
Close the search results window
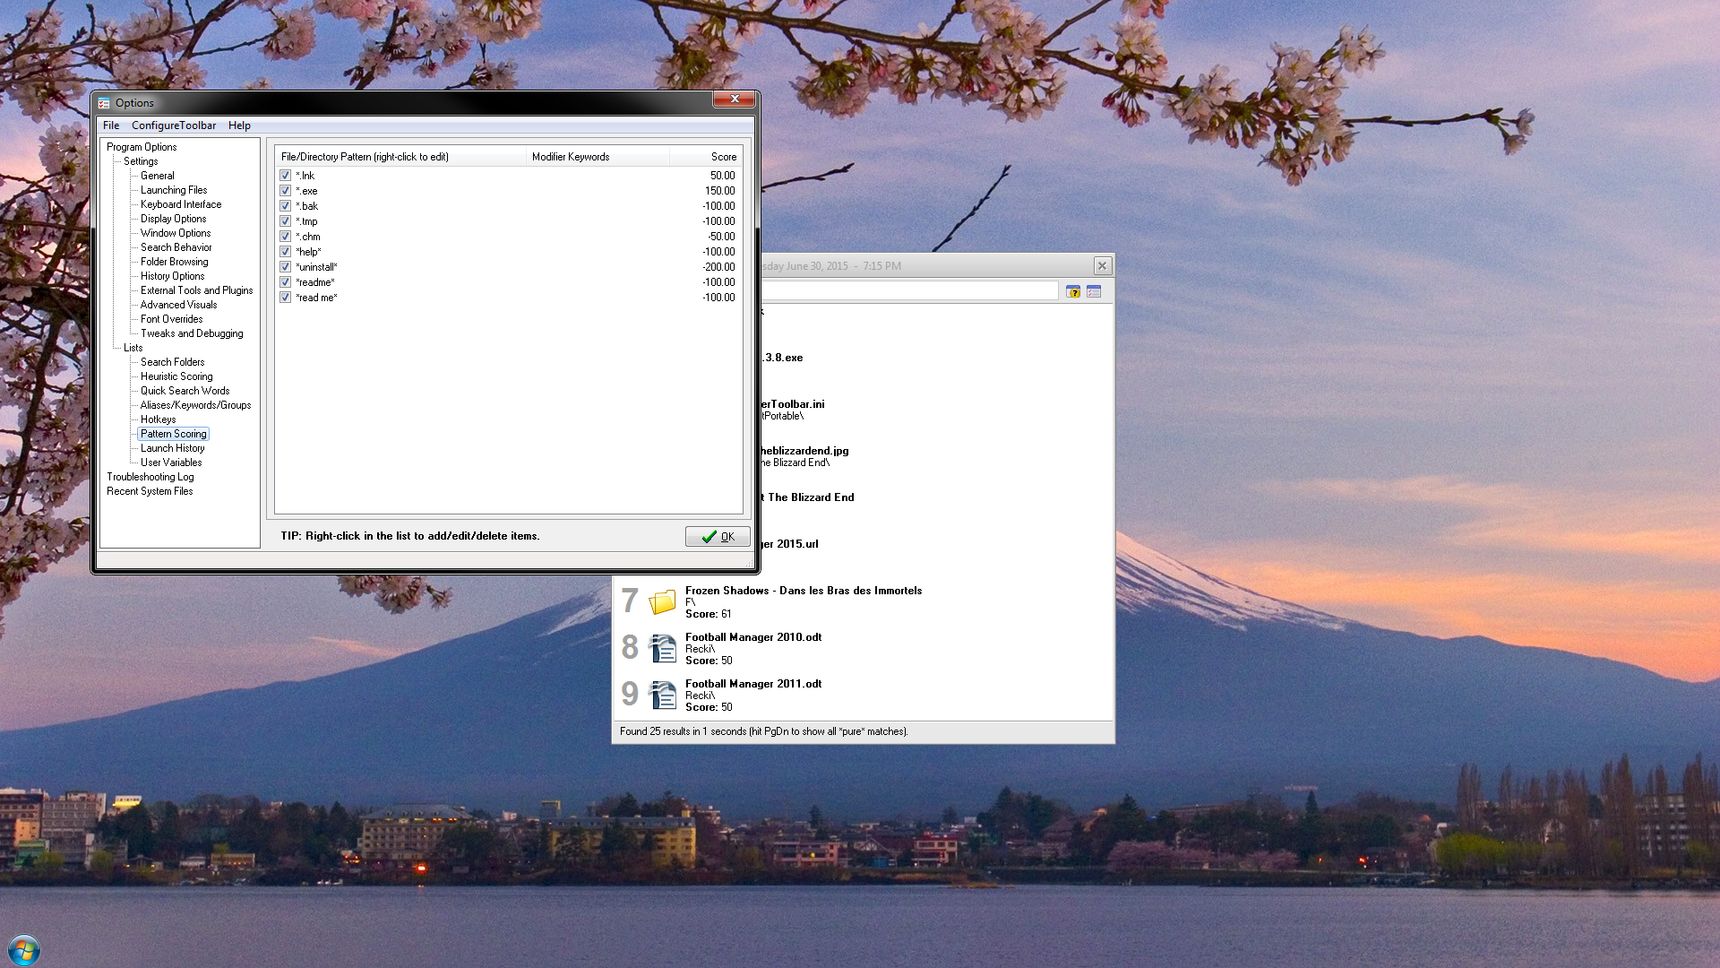click(1102, 266)
